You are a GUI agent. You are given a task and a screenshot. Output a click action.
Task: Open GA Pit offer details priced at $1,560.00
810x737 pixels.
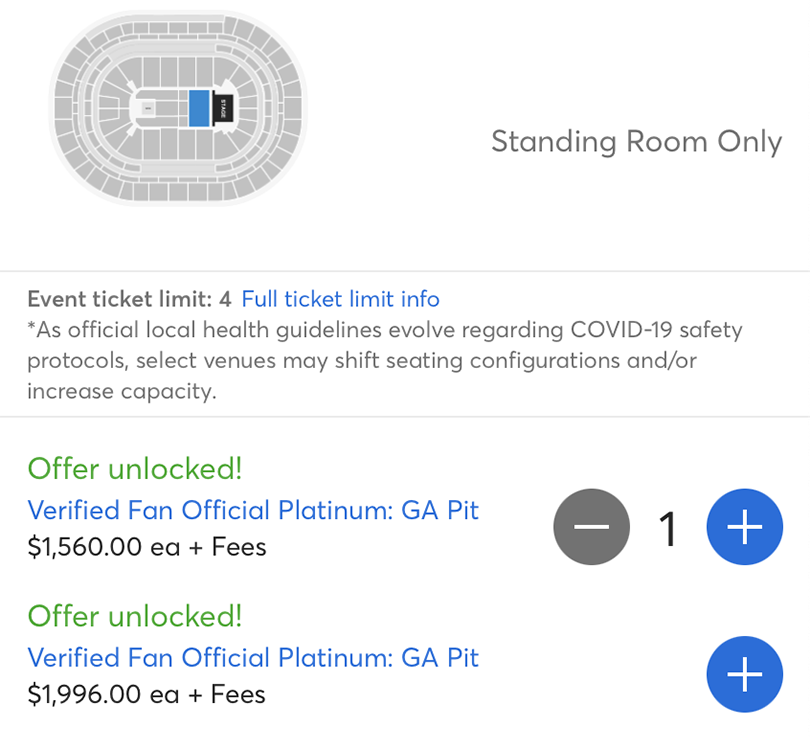(x=253, y=510)
